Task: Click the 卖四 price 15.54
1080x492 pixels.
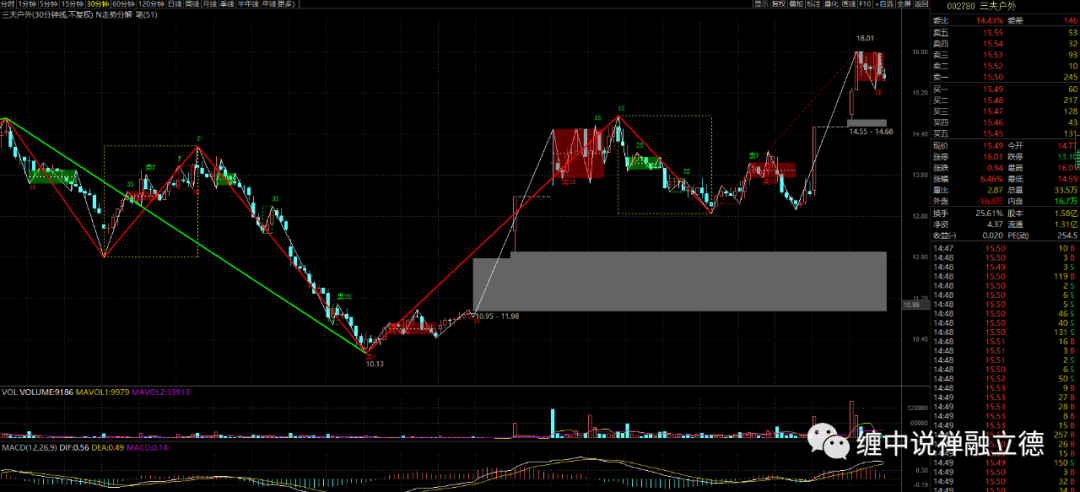Action: [993, 43]
